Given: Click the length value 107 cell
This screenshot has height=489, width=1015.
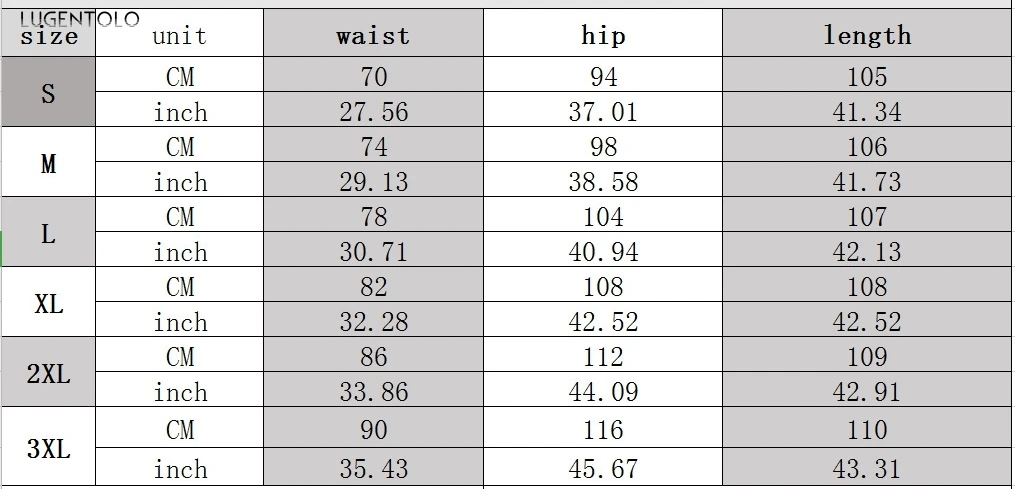Looking at the screenshot, I should (x=867, y=217).
